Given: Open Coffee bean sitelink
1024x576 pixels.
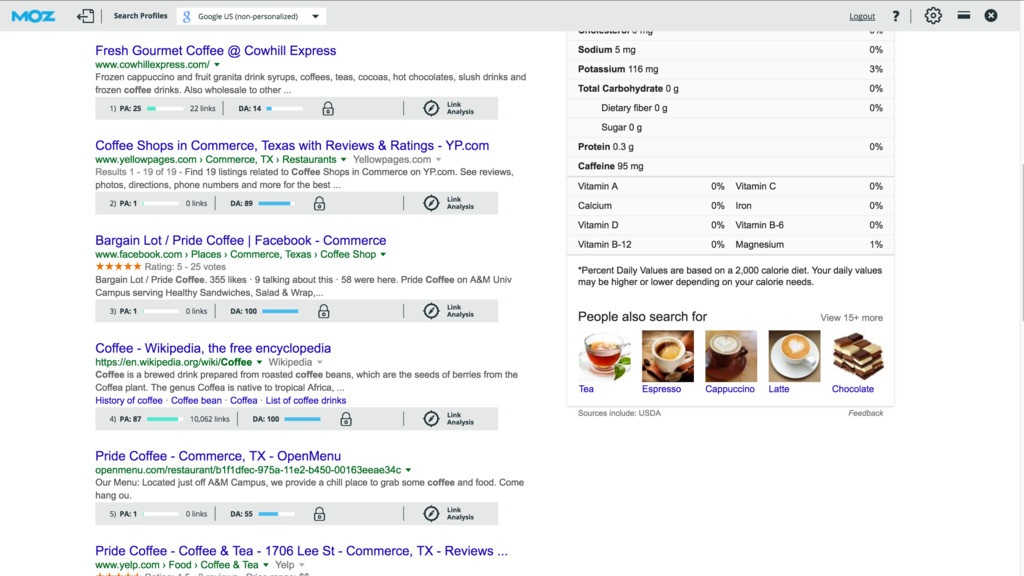Looking at the screenshot, I should point(196,400).
